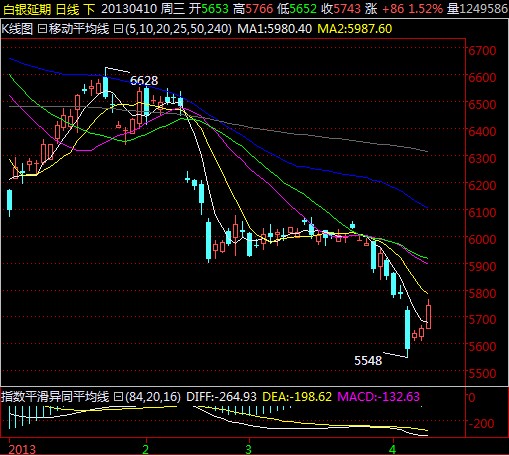Click month 3 marker on time axis
Image resolution: width=509 pixels, height=456 pixels.
pyautogui.click(x=248, y=449)
